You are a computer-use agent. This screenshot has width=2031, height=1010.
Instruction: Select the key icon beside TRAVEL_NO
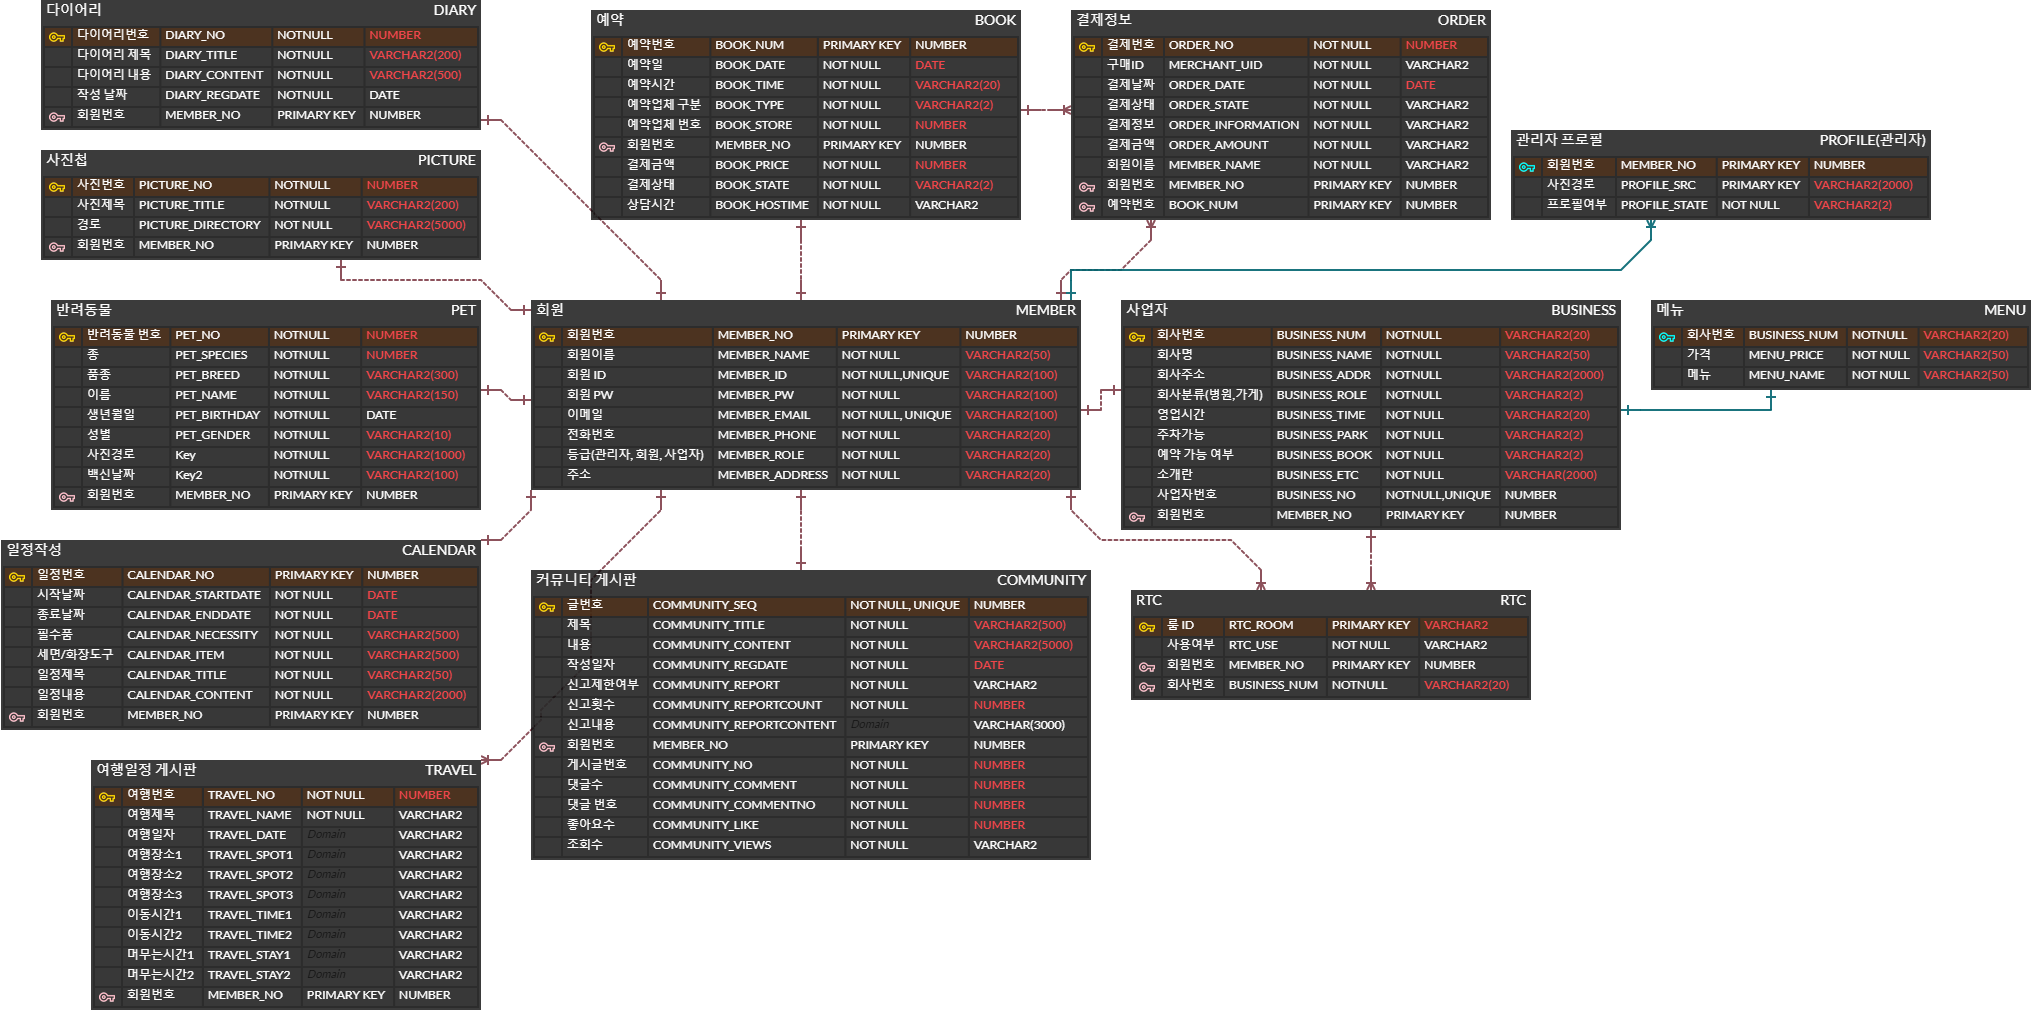pos(107,796)
